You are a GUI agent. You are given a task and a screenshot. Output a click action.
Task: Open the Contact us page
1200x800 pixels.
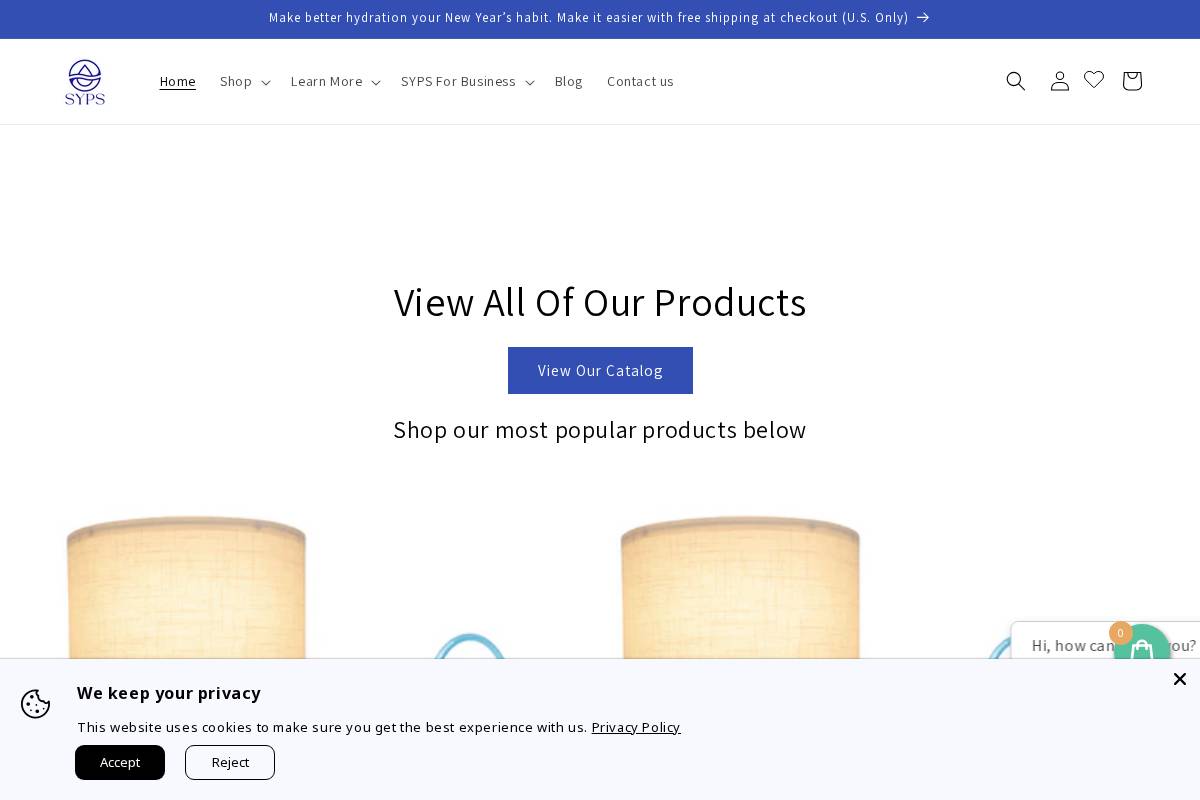(x=640, y=81)
